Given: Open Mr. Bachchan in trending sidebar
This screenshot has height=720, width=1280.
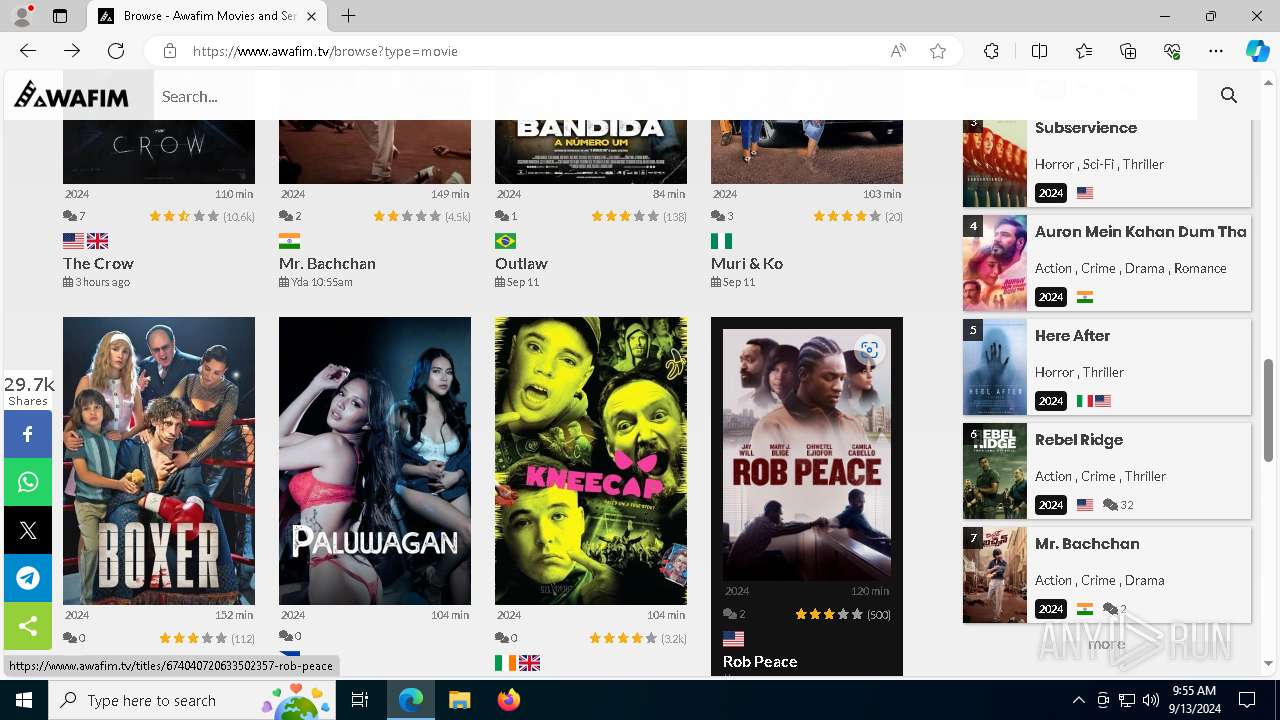Looking at the screenshot, I should pyautogui.click(x=1087, y=544).
